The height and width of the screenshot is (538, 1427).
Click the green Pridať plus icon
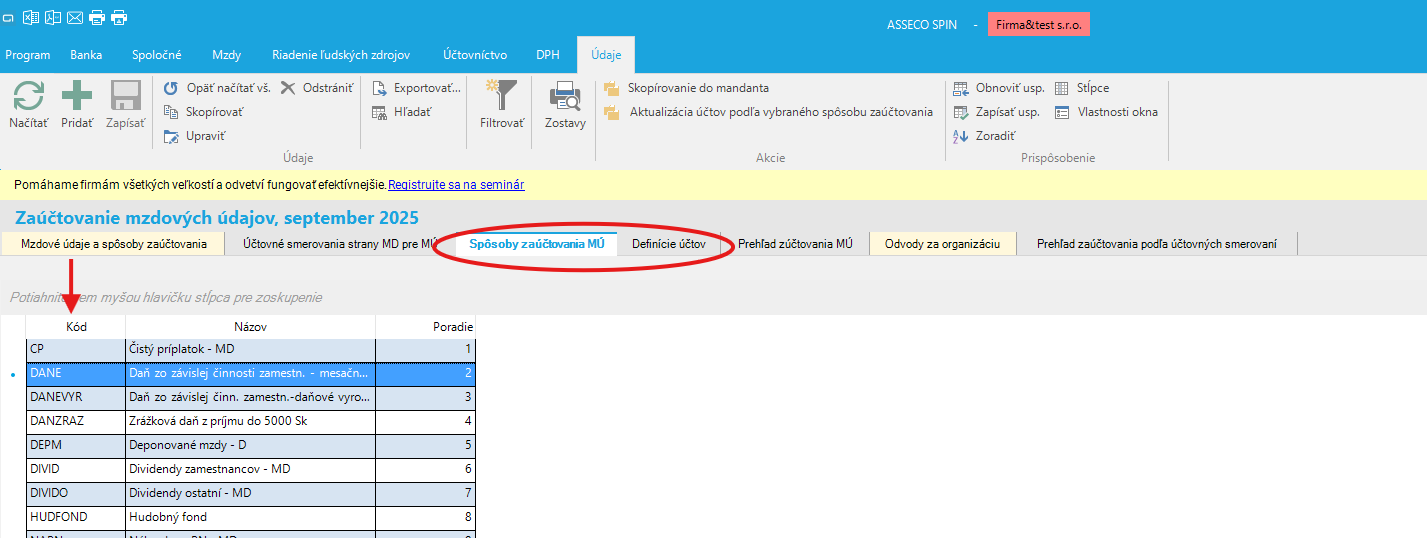[x=77, y=97]
